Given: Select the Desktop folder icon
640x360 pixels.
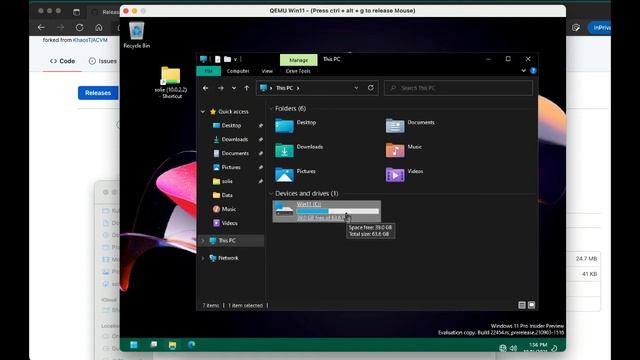Looking at the screenshot, I should pos(284,125).
